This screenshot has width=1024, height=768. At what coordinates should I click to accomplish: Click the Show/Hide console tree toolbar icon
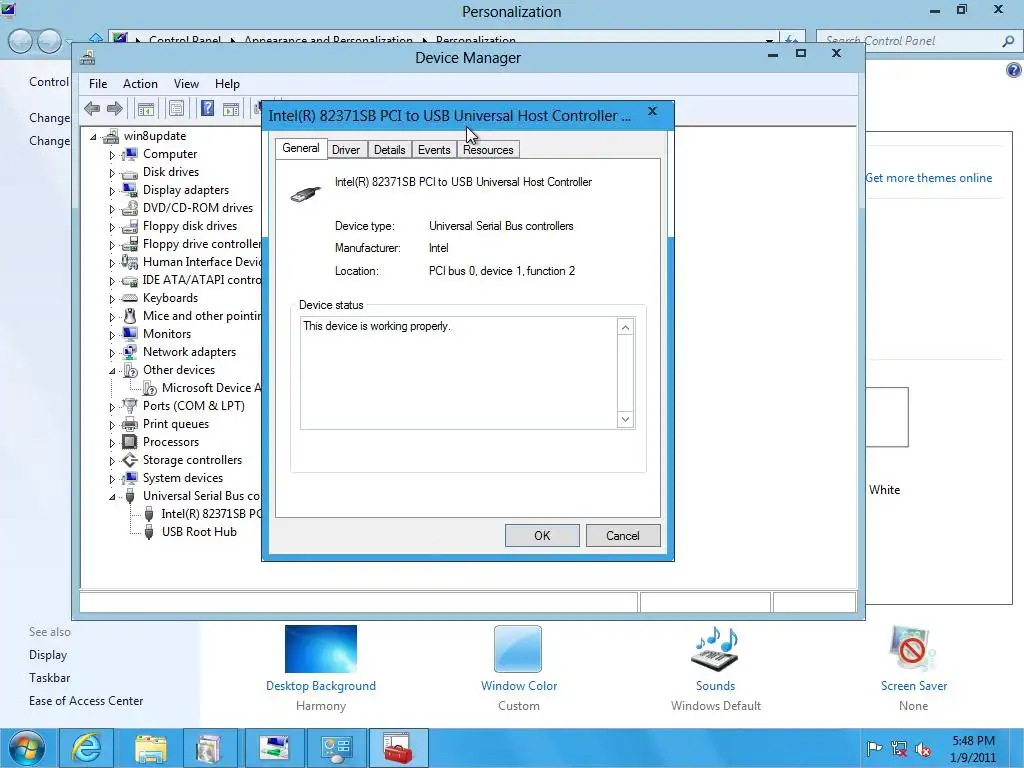point(146,108)
